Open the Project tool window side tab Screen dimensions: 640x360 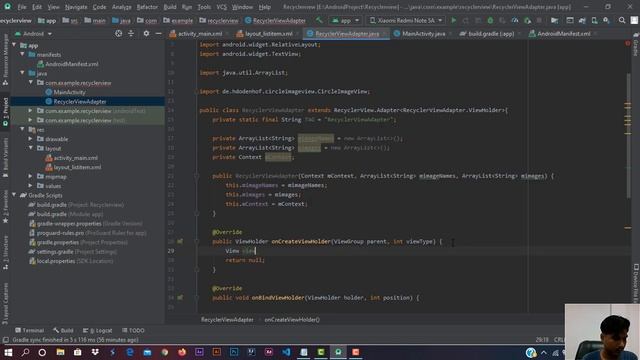pyautogui.click(x=5, y=112)
